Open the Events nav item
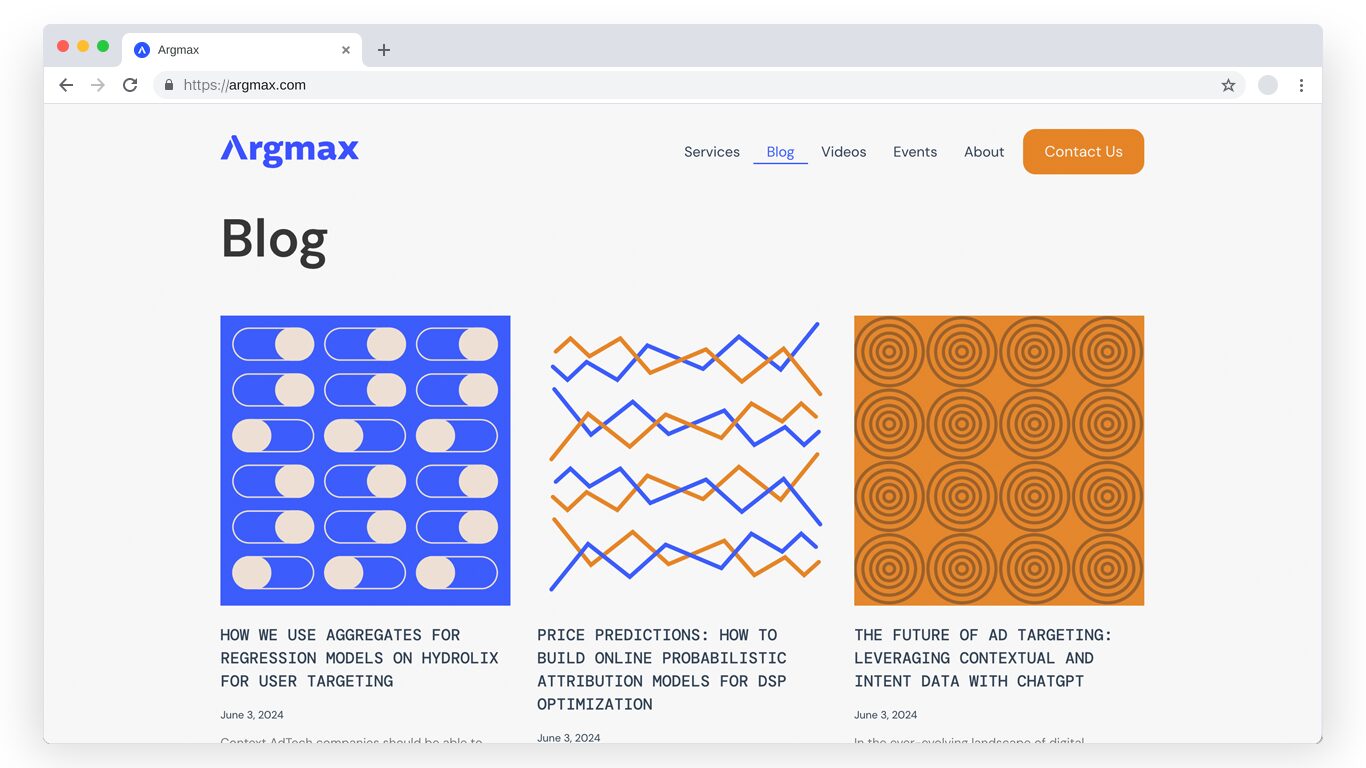This screenshot has height=768, width=1366. [915, 152]
